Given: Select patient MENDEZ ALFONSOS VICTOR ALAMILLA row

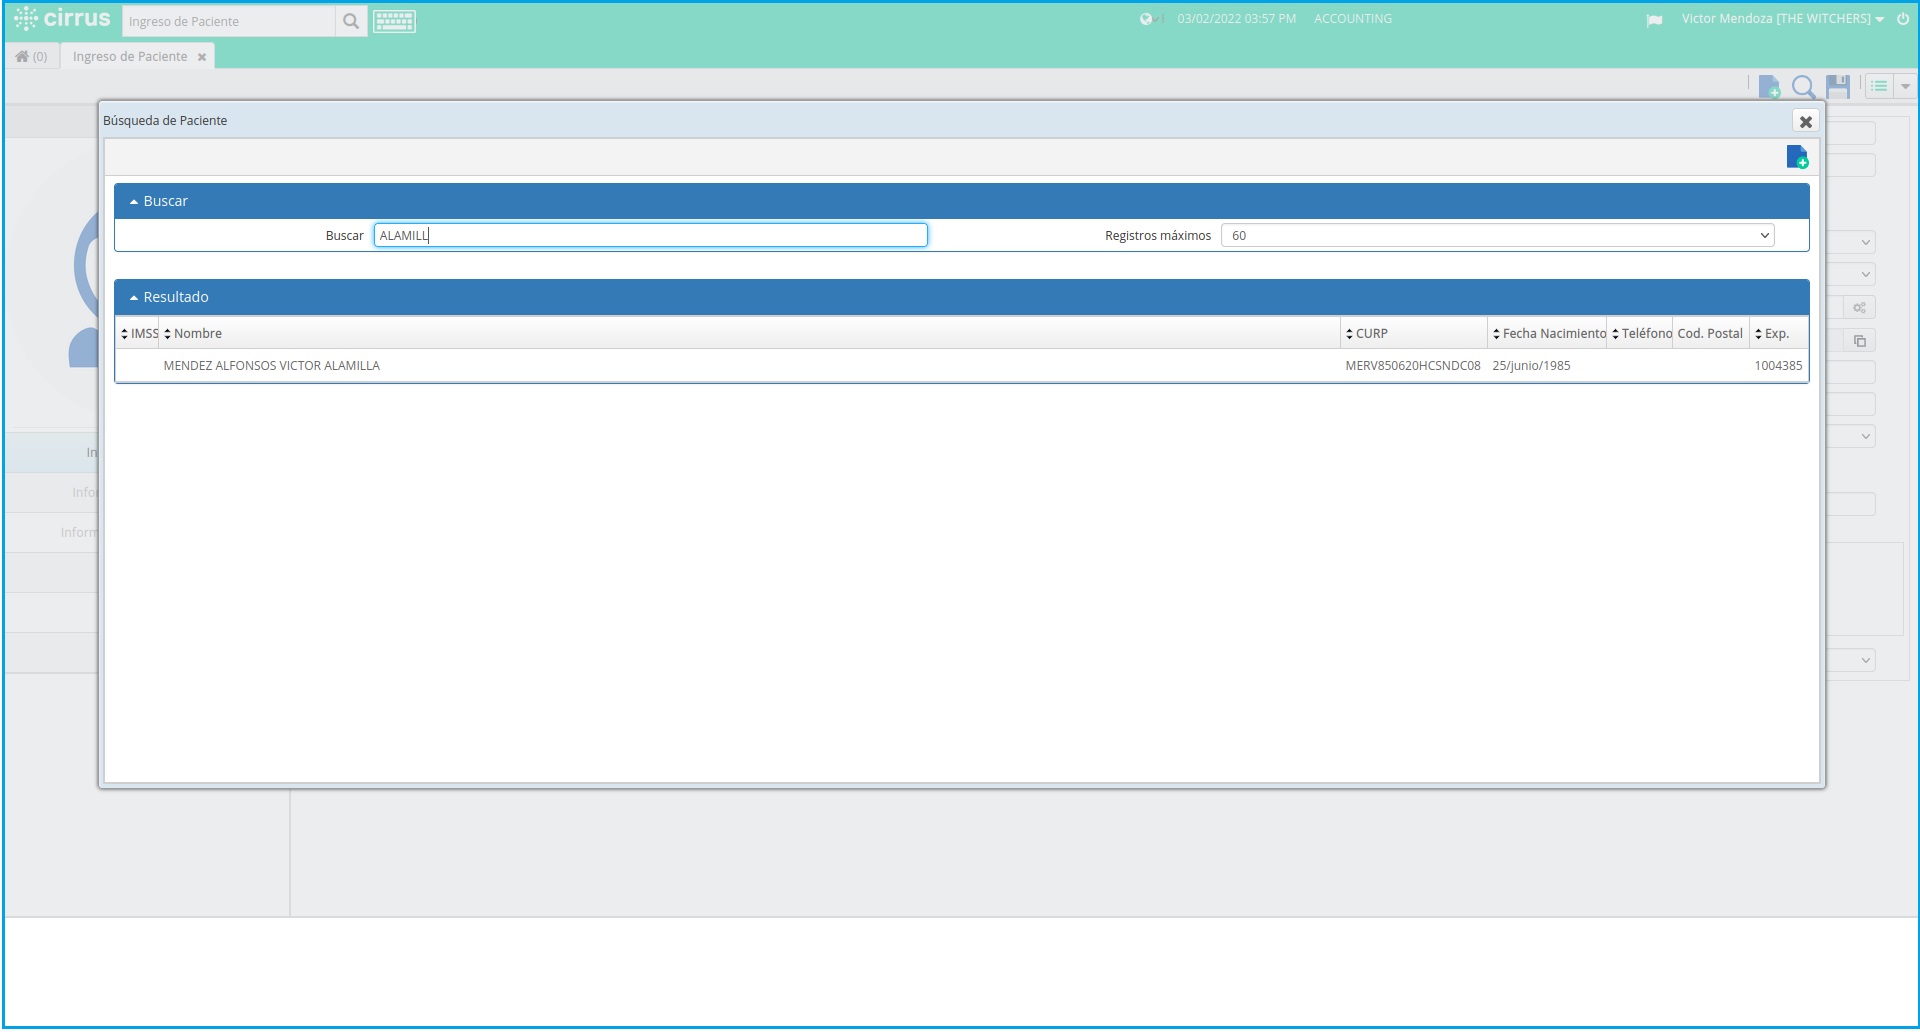Looking at the screenshot, I should click(271, 366).
